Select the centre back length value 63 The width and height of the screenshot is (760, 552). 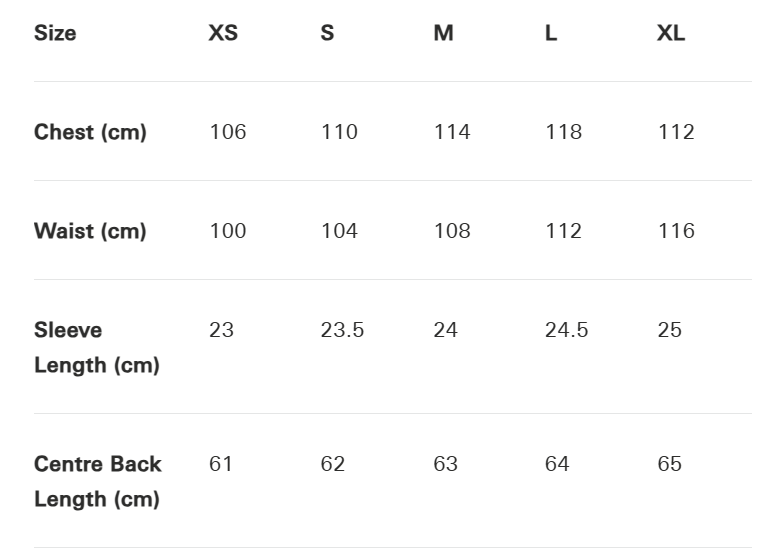coord(445,464)
